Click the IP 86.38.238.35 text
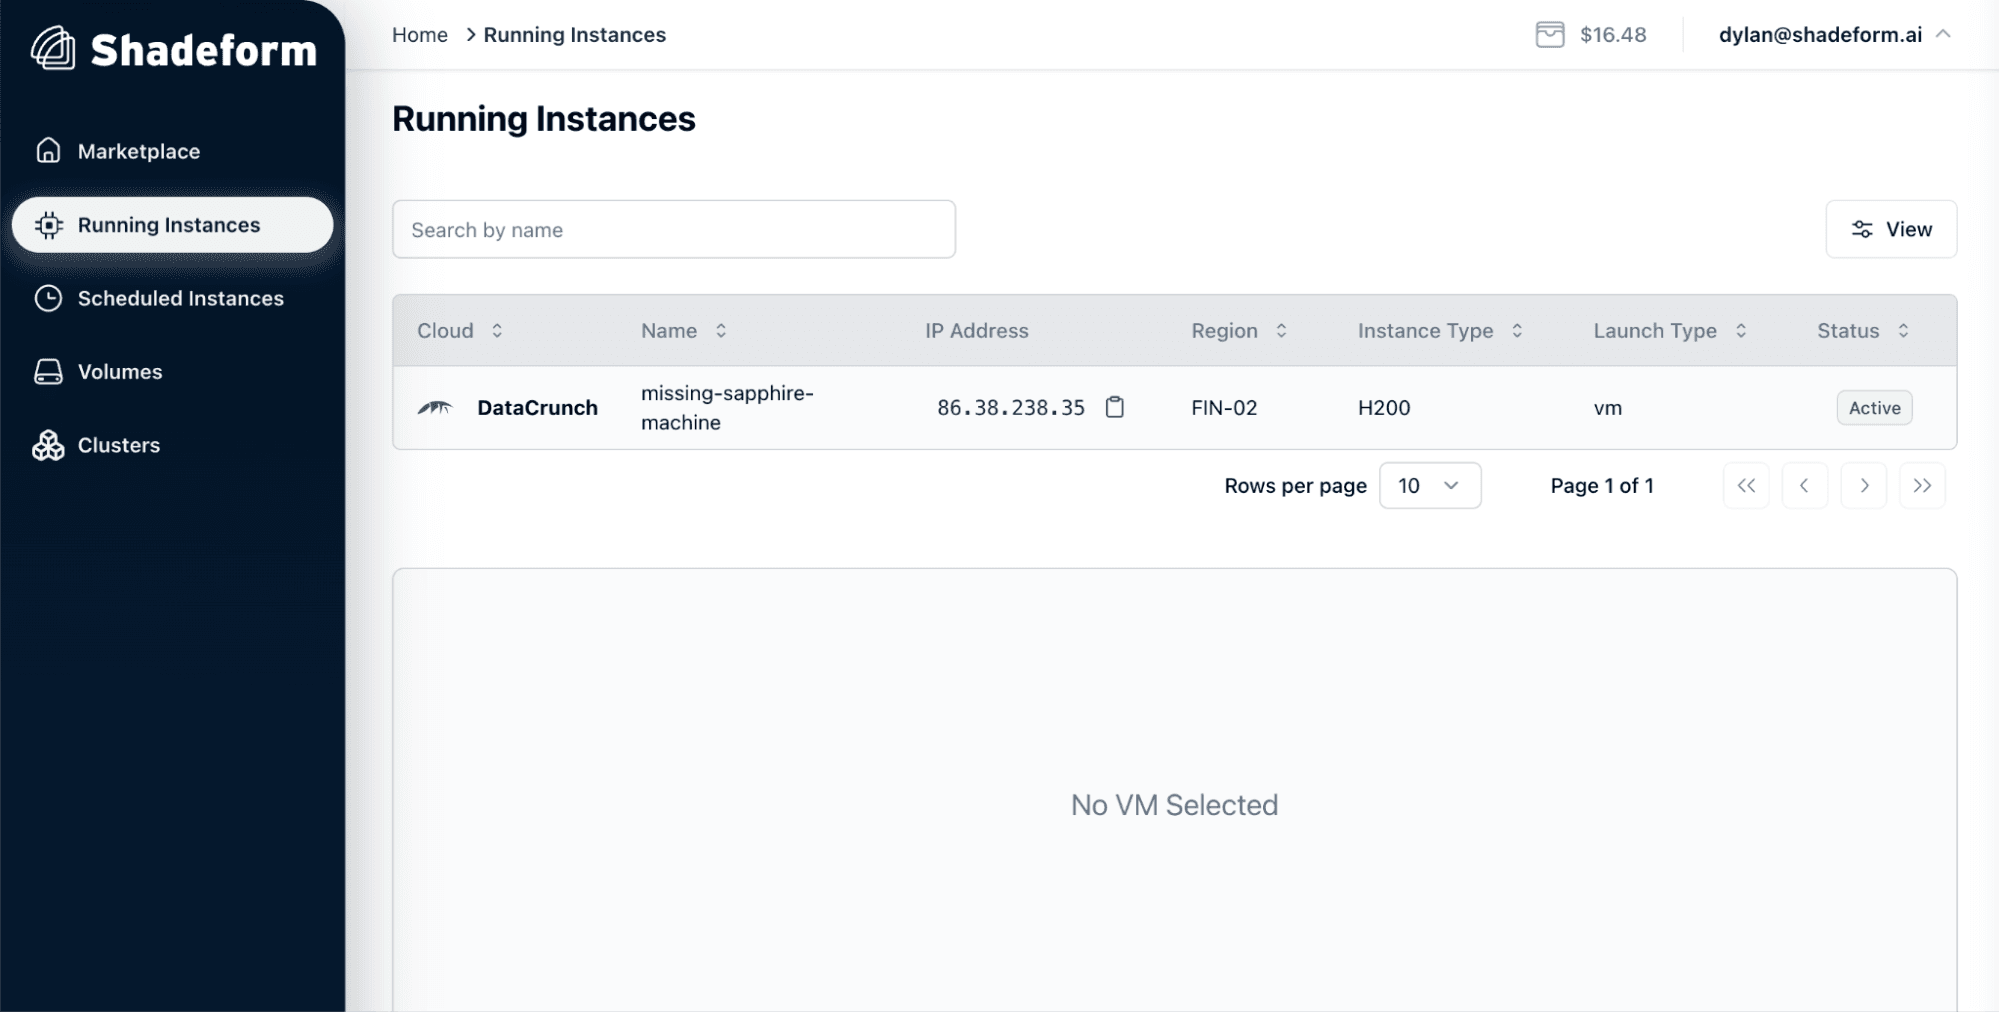Screen dimensions: 1999x1013 coord(1011,407)
